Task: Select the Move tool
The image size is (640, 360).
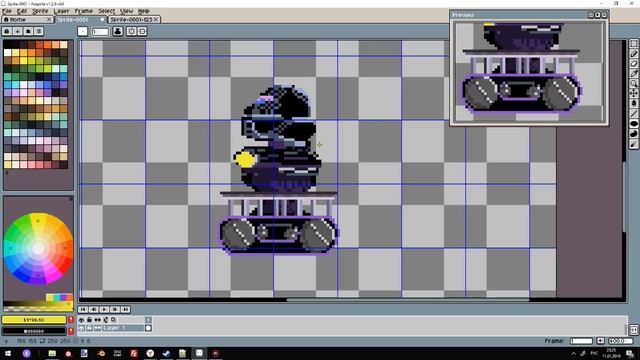Action: tap(634, 93)
